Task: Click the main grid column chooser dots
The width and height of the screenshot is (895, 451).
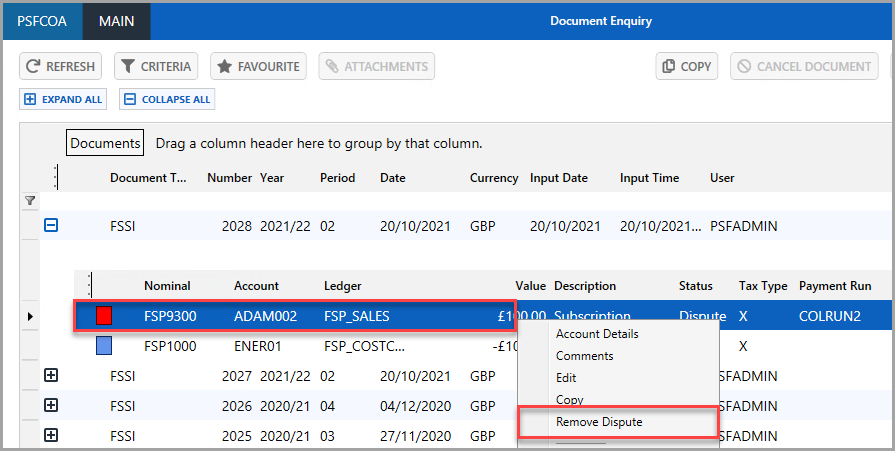Action: pyautogui.click(x=56, y=178)
